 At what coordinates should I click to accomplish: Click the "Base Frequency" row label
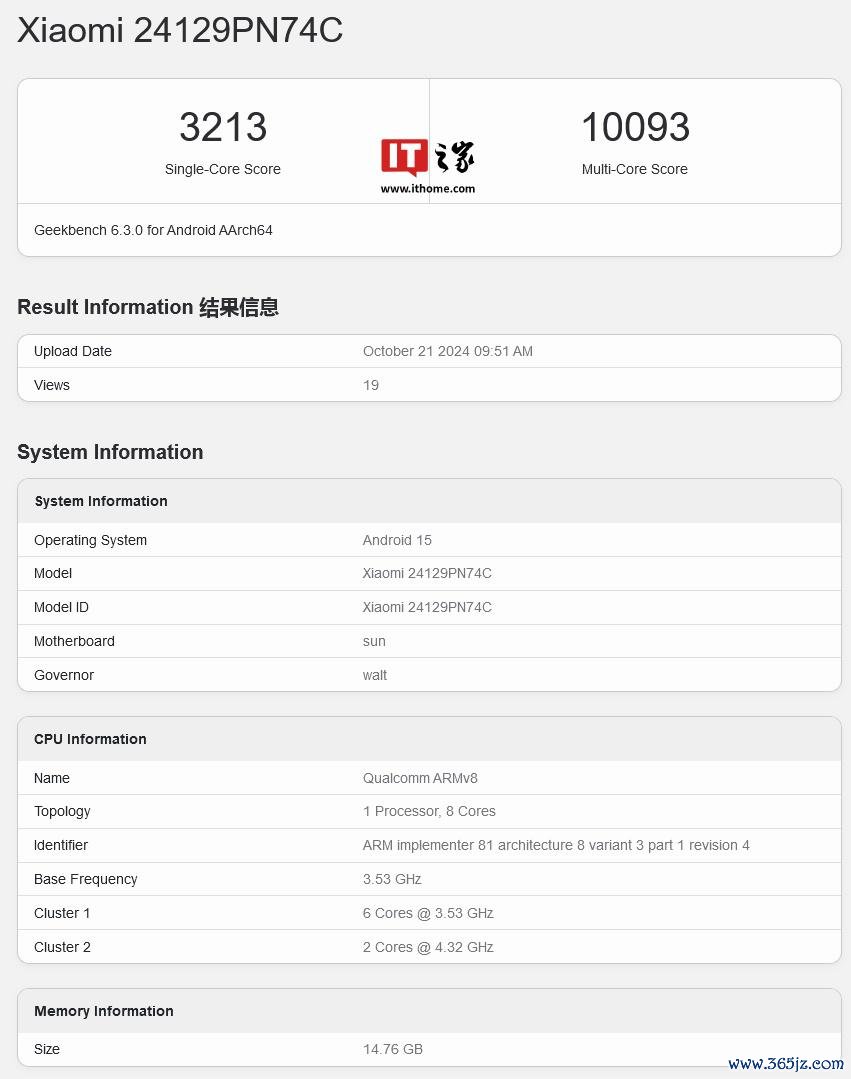coord(86,879)
